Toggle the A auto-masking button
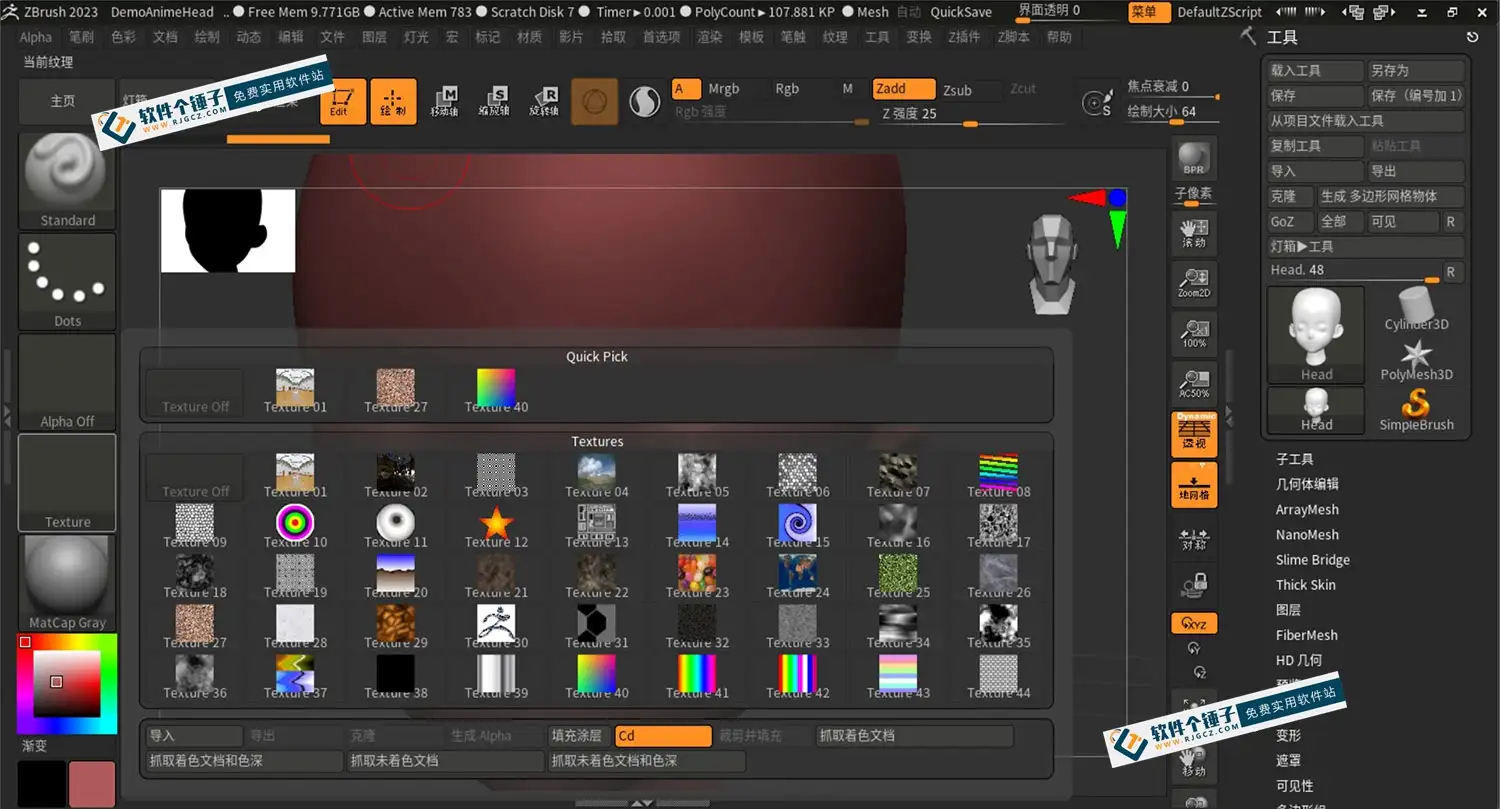The image size is (1500, 809). click(x=685, y=89)
